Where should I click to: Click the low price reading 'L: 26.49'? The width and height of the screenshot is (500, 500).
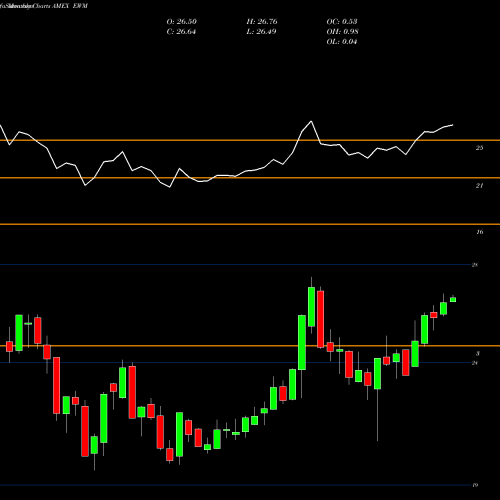click(x=262, y=32)
